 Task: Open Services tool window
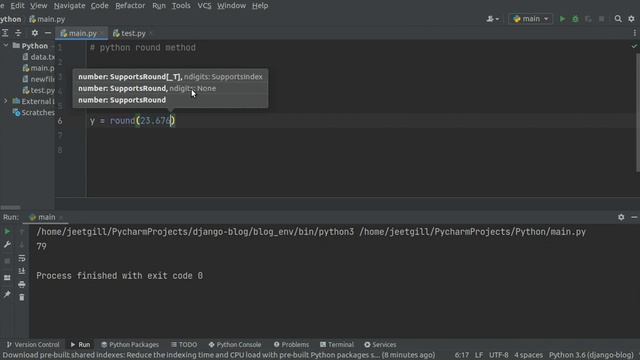pyautogui.click(x=380, y=344)
